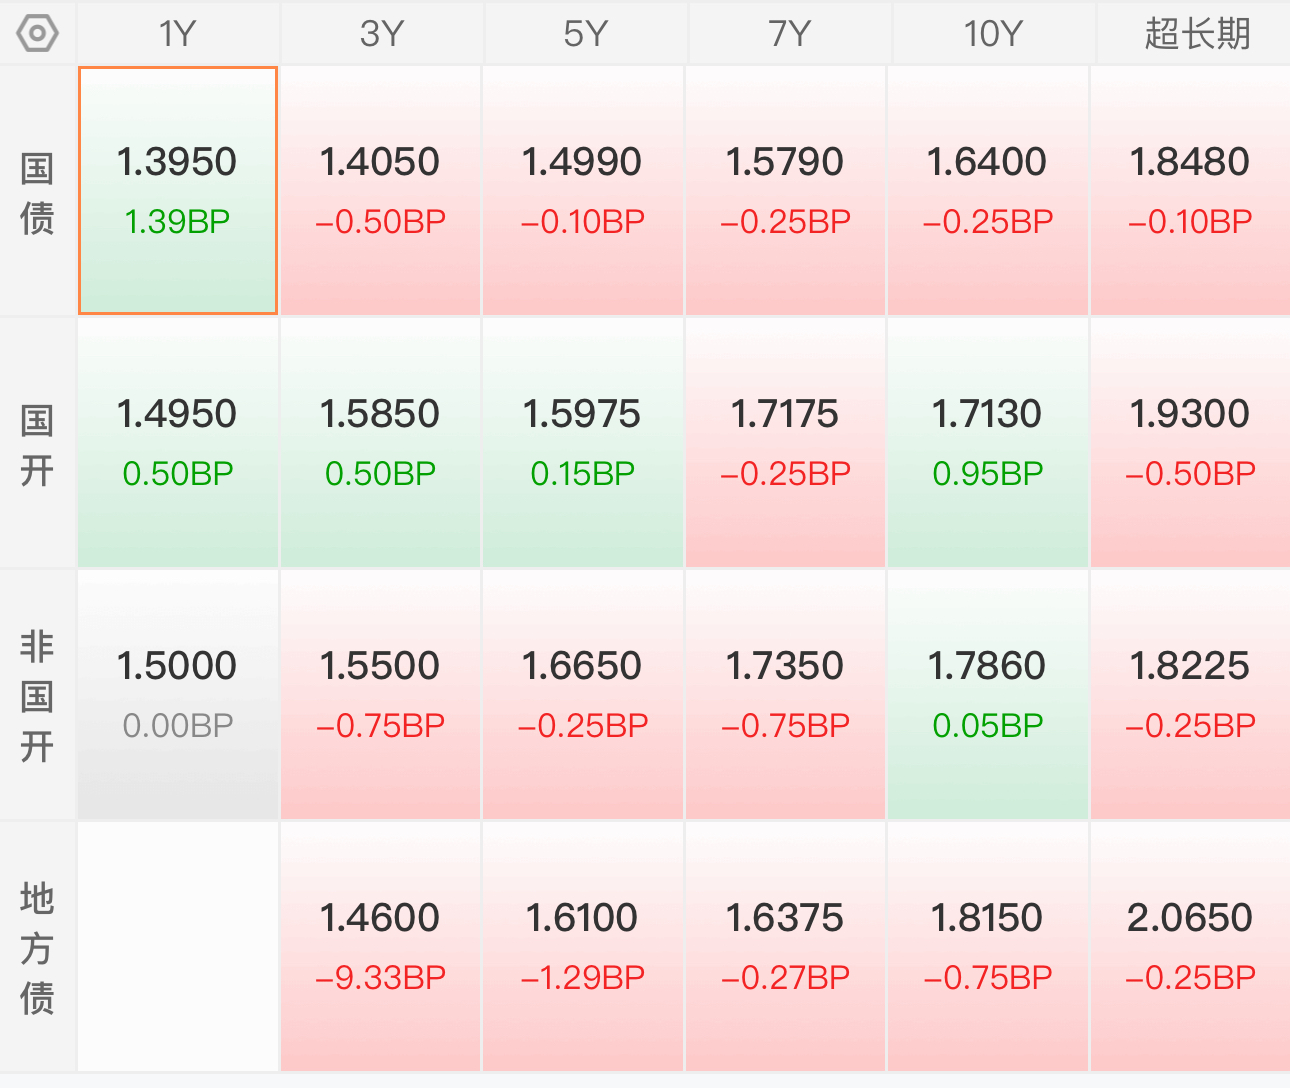Select the 非国开 10Y green cell 1.7860
Screen dimensions: 1290x1088
987,695
